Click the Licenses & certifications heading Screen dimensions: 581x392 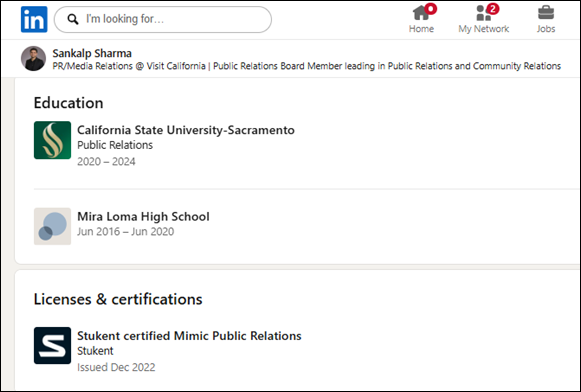118,299
